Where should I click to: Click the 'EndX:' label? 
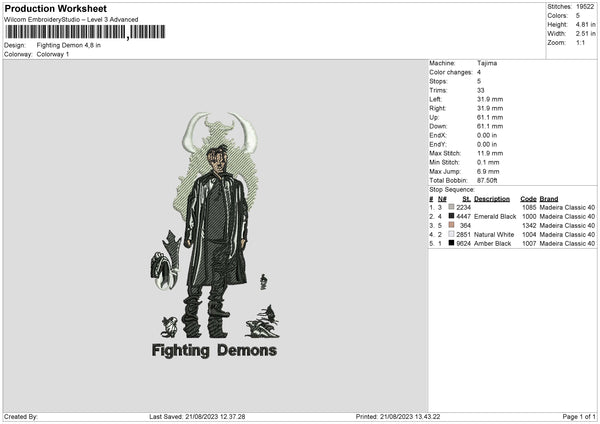(x=438, y=135)
